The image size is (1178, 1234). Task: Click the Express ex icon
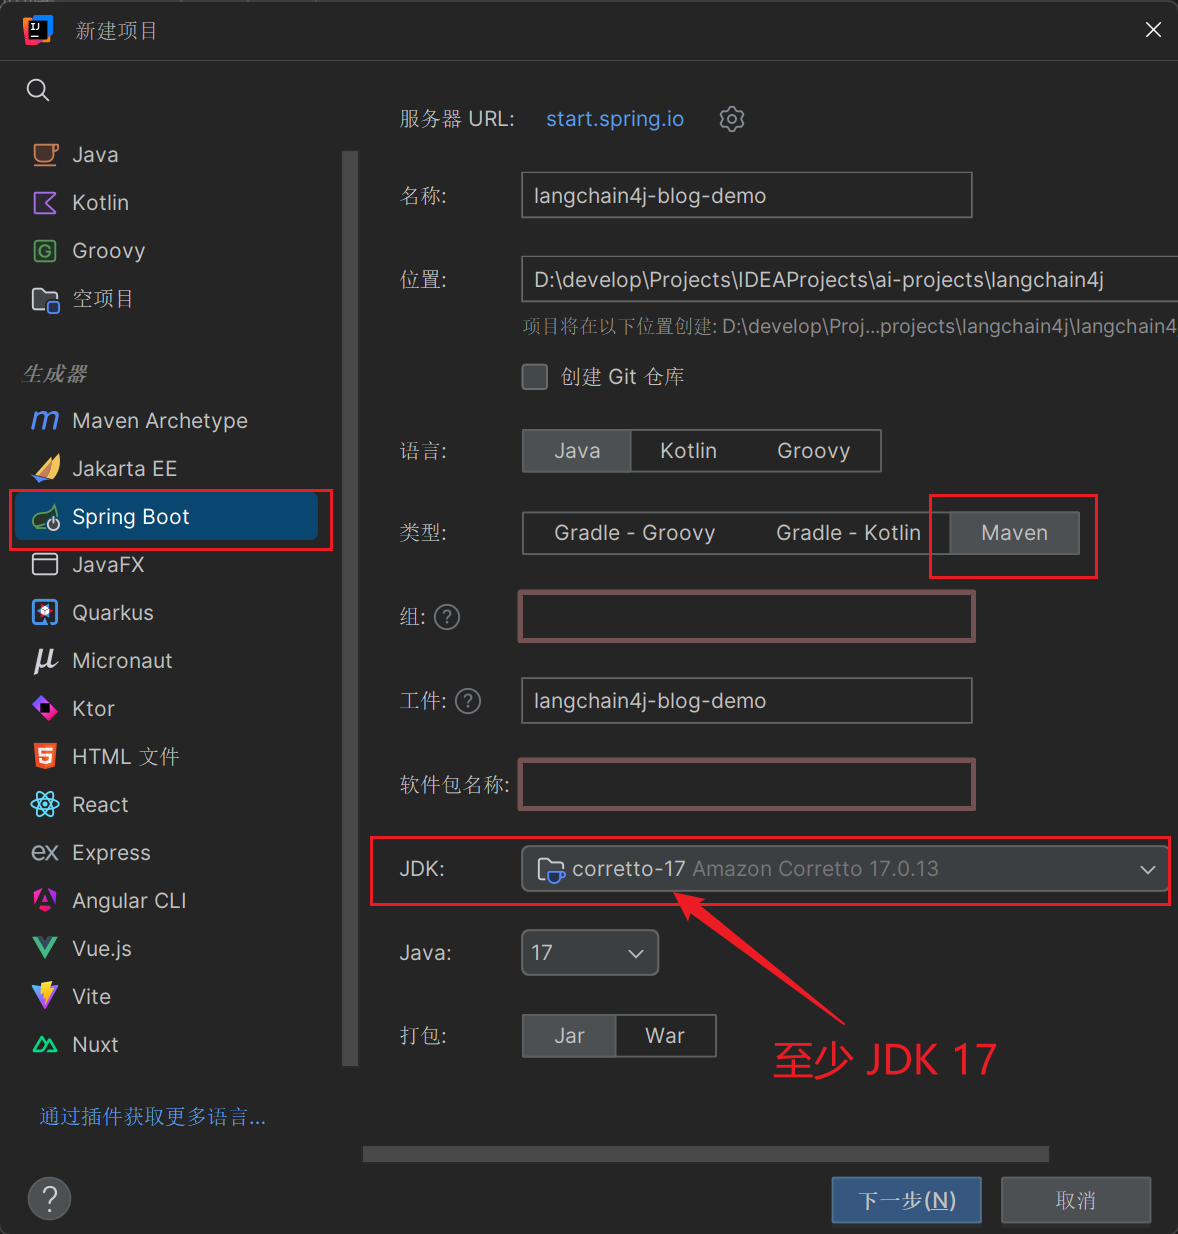coord(45,852)
